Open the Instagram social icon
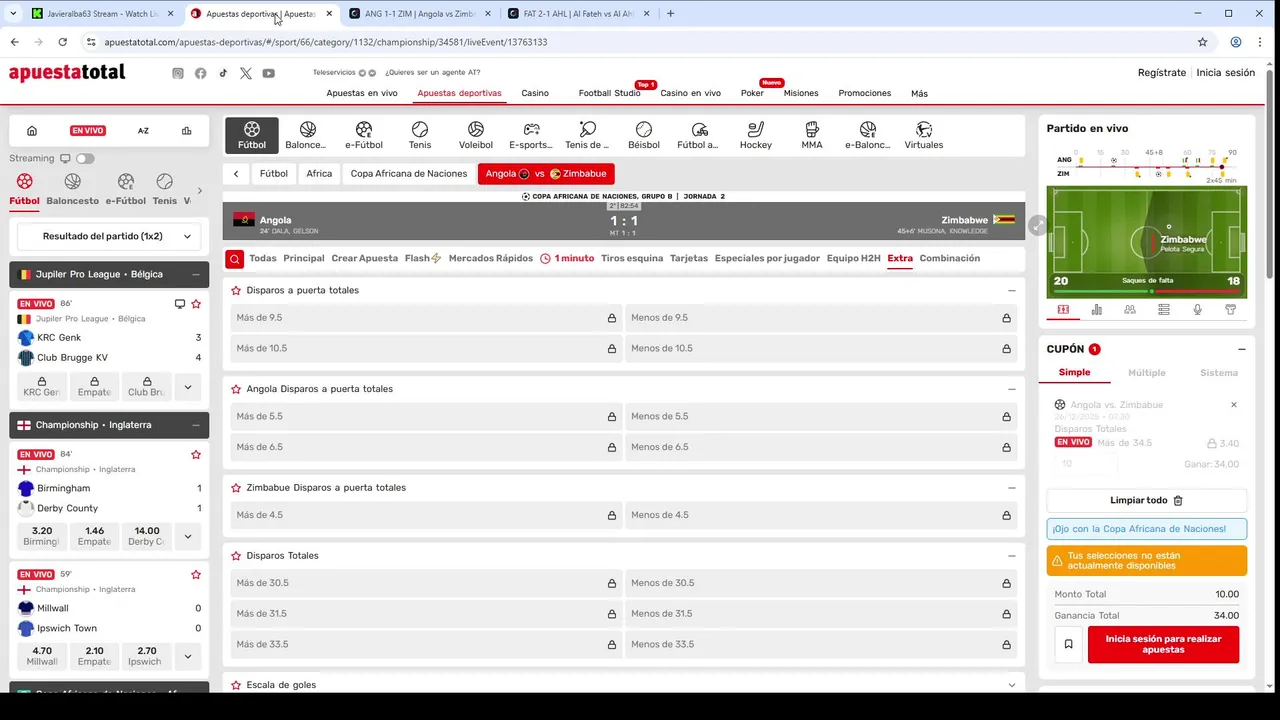 pos(178,73)
